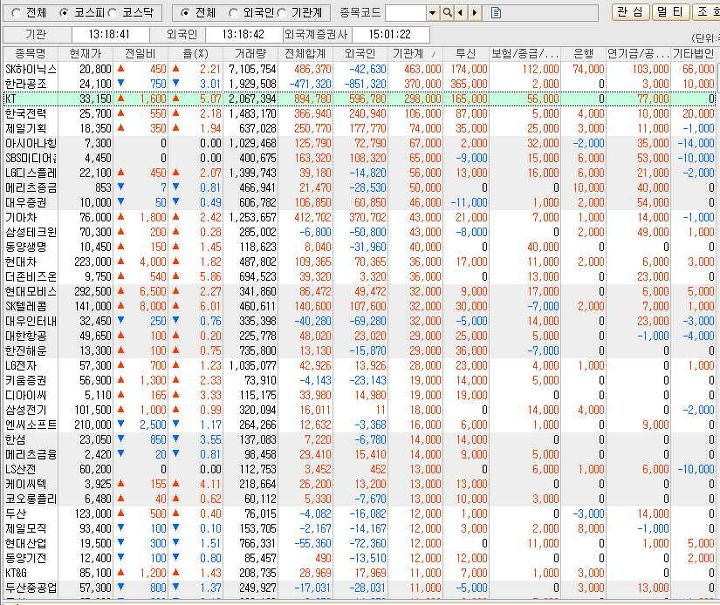Sort by 종목명 column header
The width and height of the screenshot is (720, 605).
31,54
